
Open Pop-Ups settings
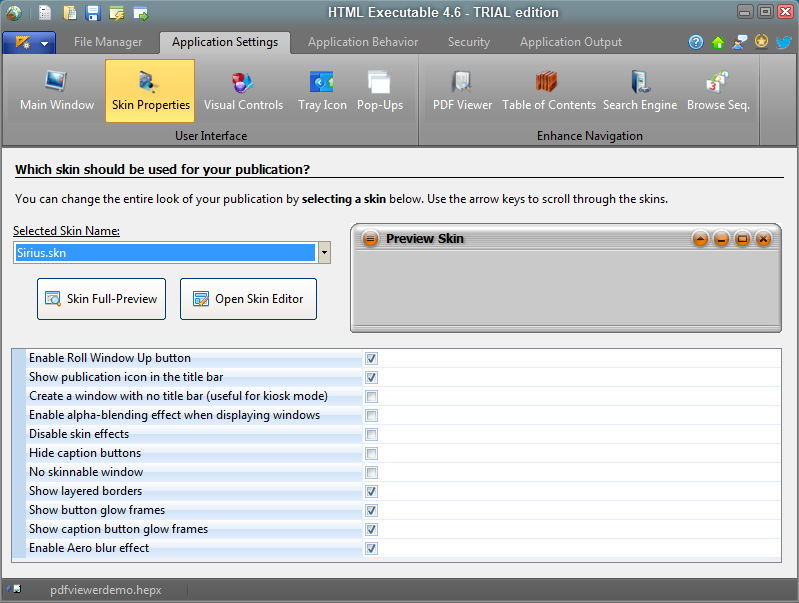380,91
